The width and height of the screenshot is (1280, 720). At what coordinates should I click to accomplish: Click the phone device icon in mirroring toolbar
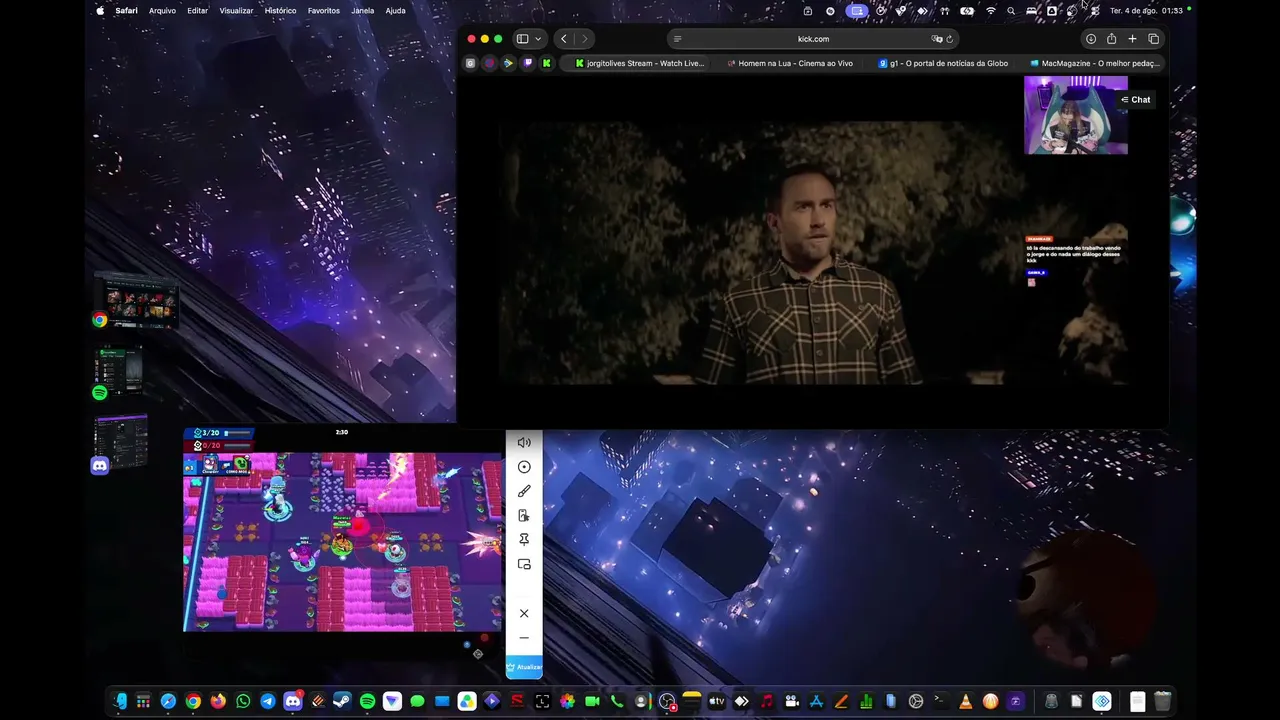(x=524, y=515)
